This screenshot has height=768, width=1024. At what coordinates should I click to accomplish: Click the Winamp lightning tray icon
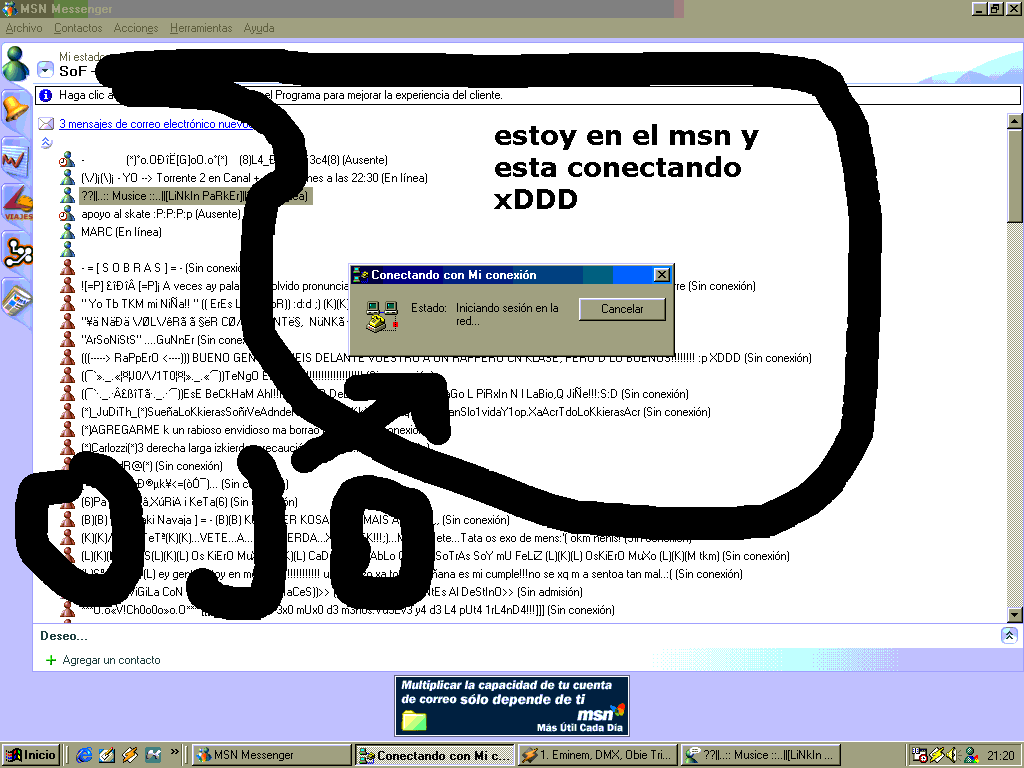[936, 755]
